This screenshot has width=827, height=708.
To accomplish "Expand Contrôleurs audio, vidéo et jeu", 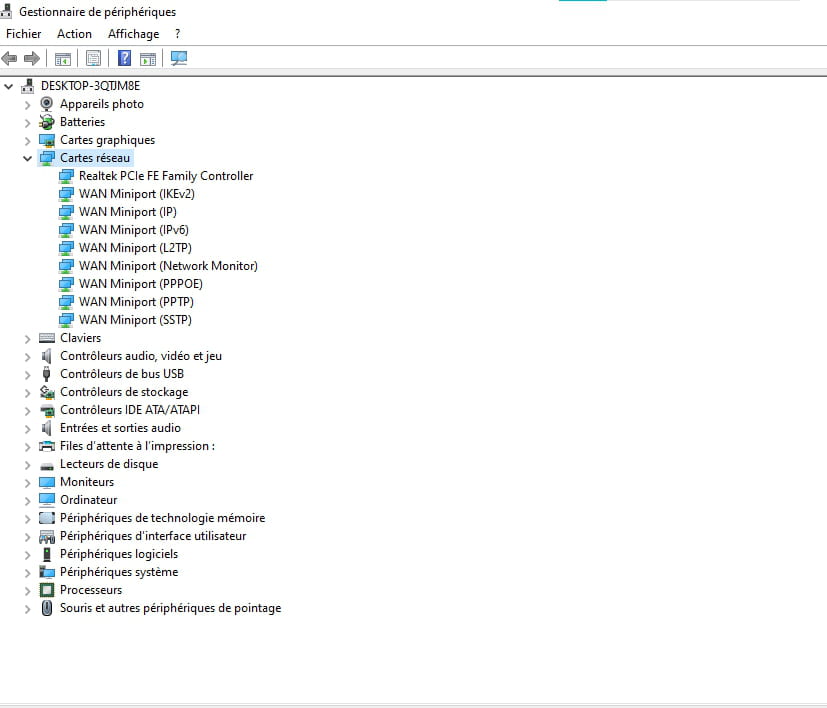I will 27,357.
